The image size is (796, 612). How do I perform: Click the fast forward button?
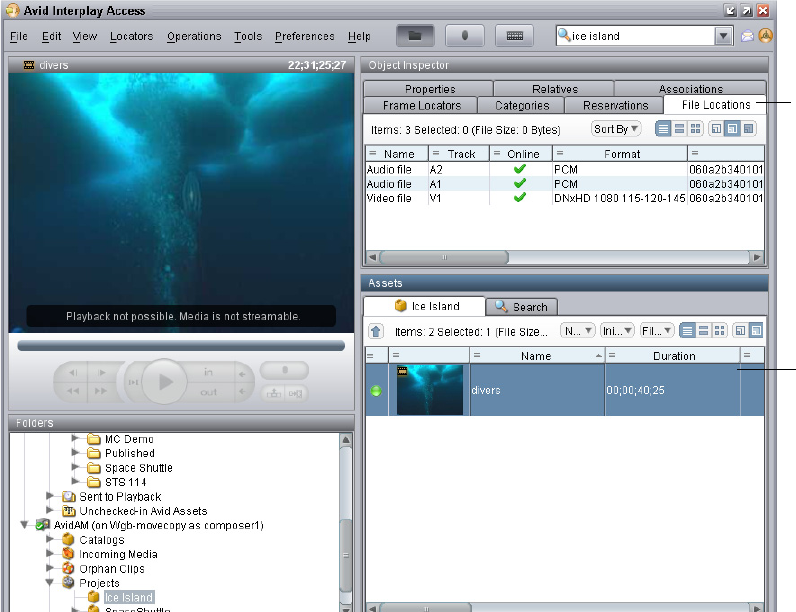pos(102,391)
